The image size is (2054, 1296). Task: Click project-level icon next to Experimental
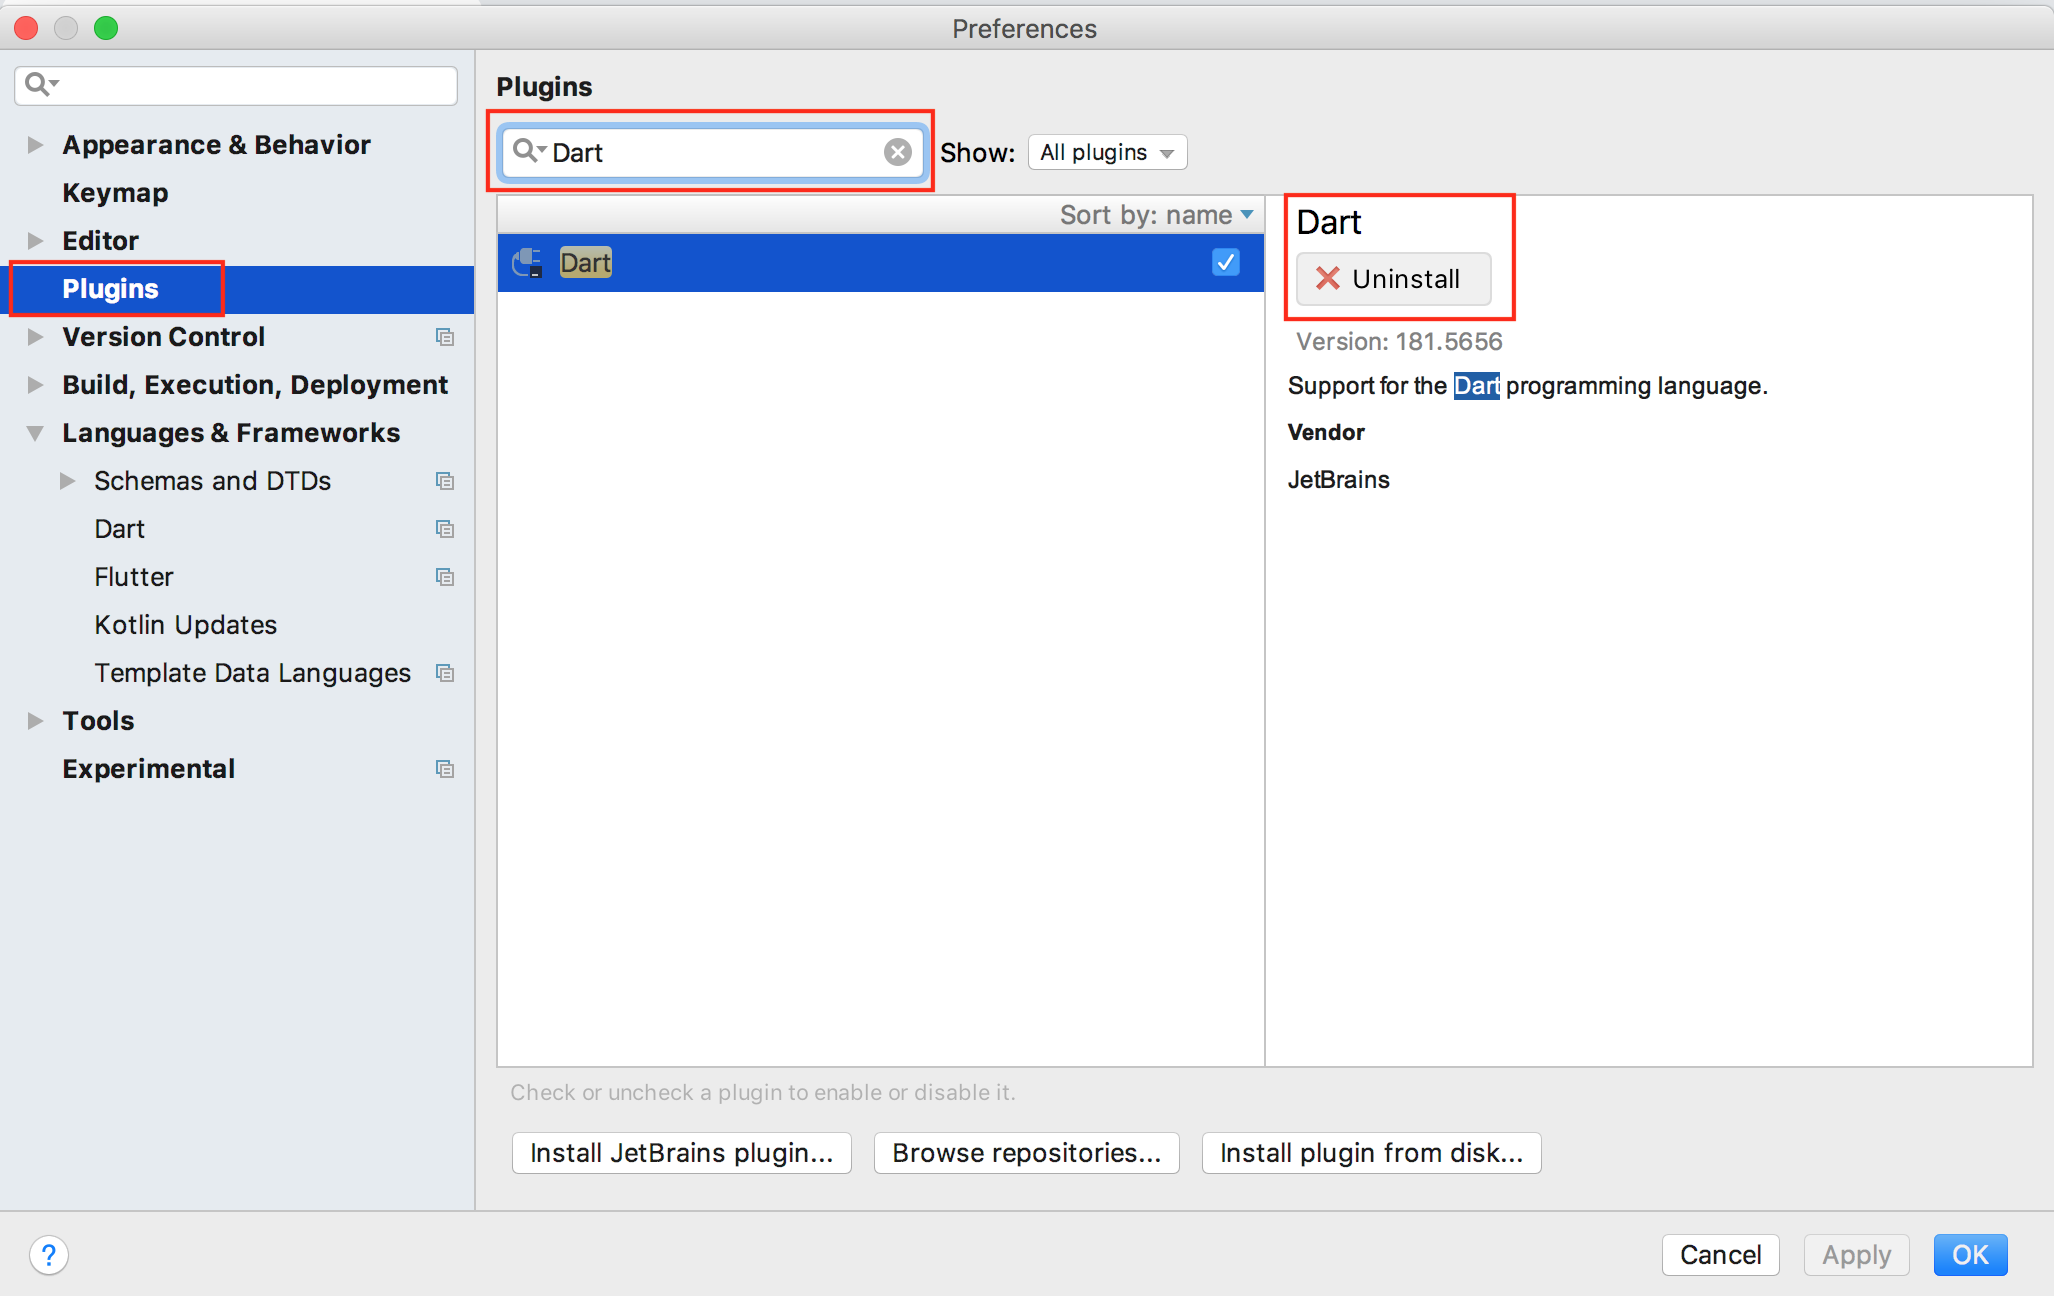pos(445,769)
